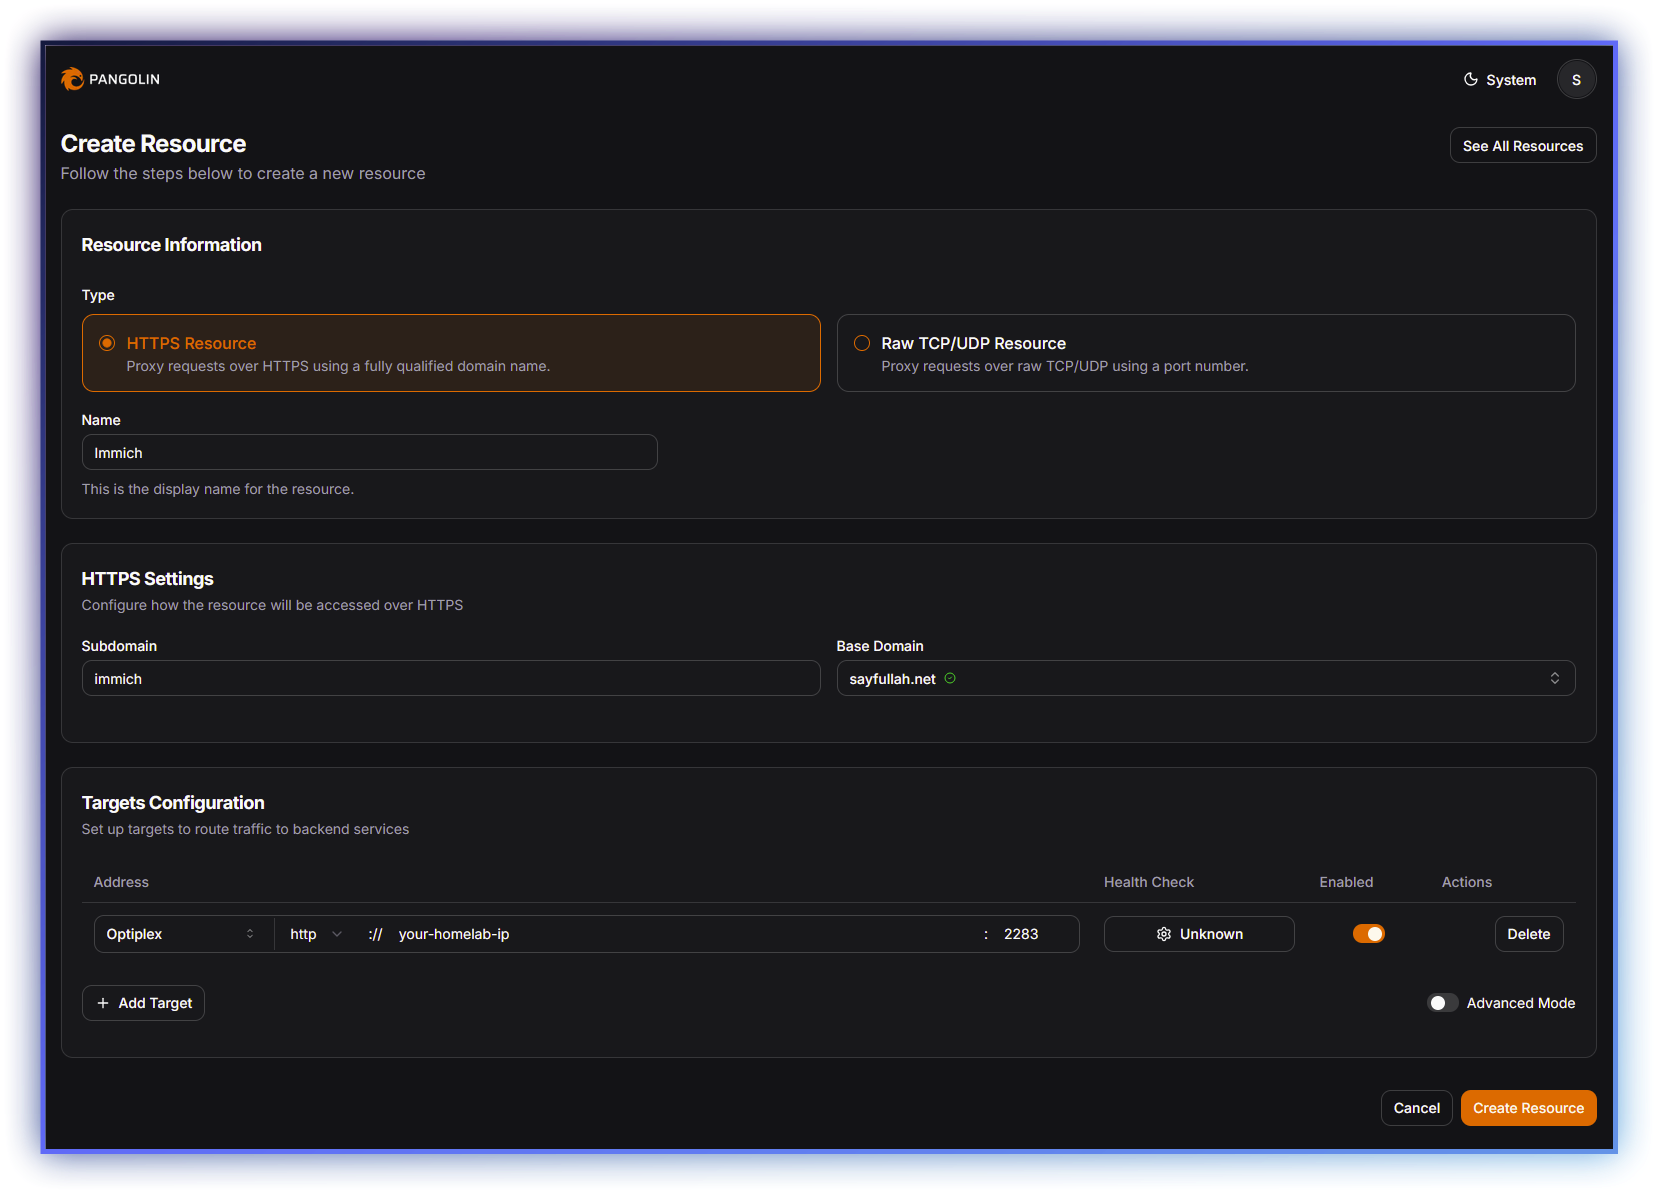Select the HTTPS Resource radio option

[107, 343]
